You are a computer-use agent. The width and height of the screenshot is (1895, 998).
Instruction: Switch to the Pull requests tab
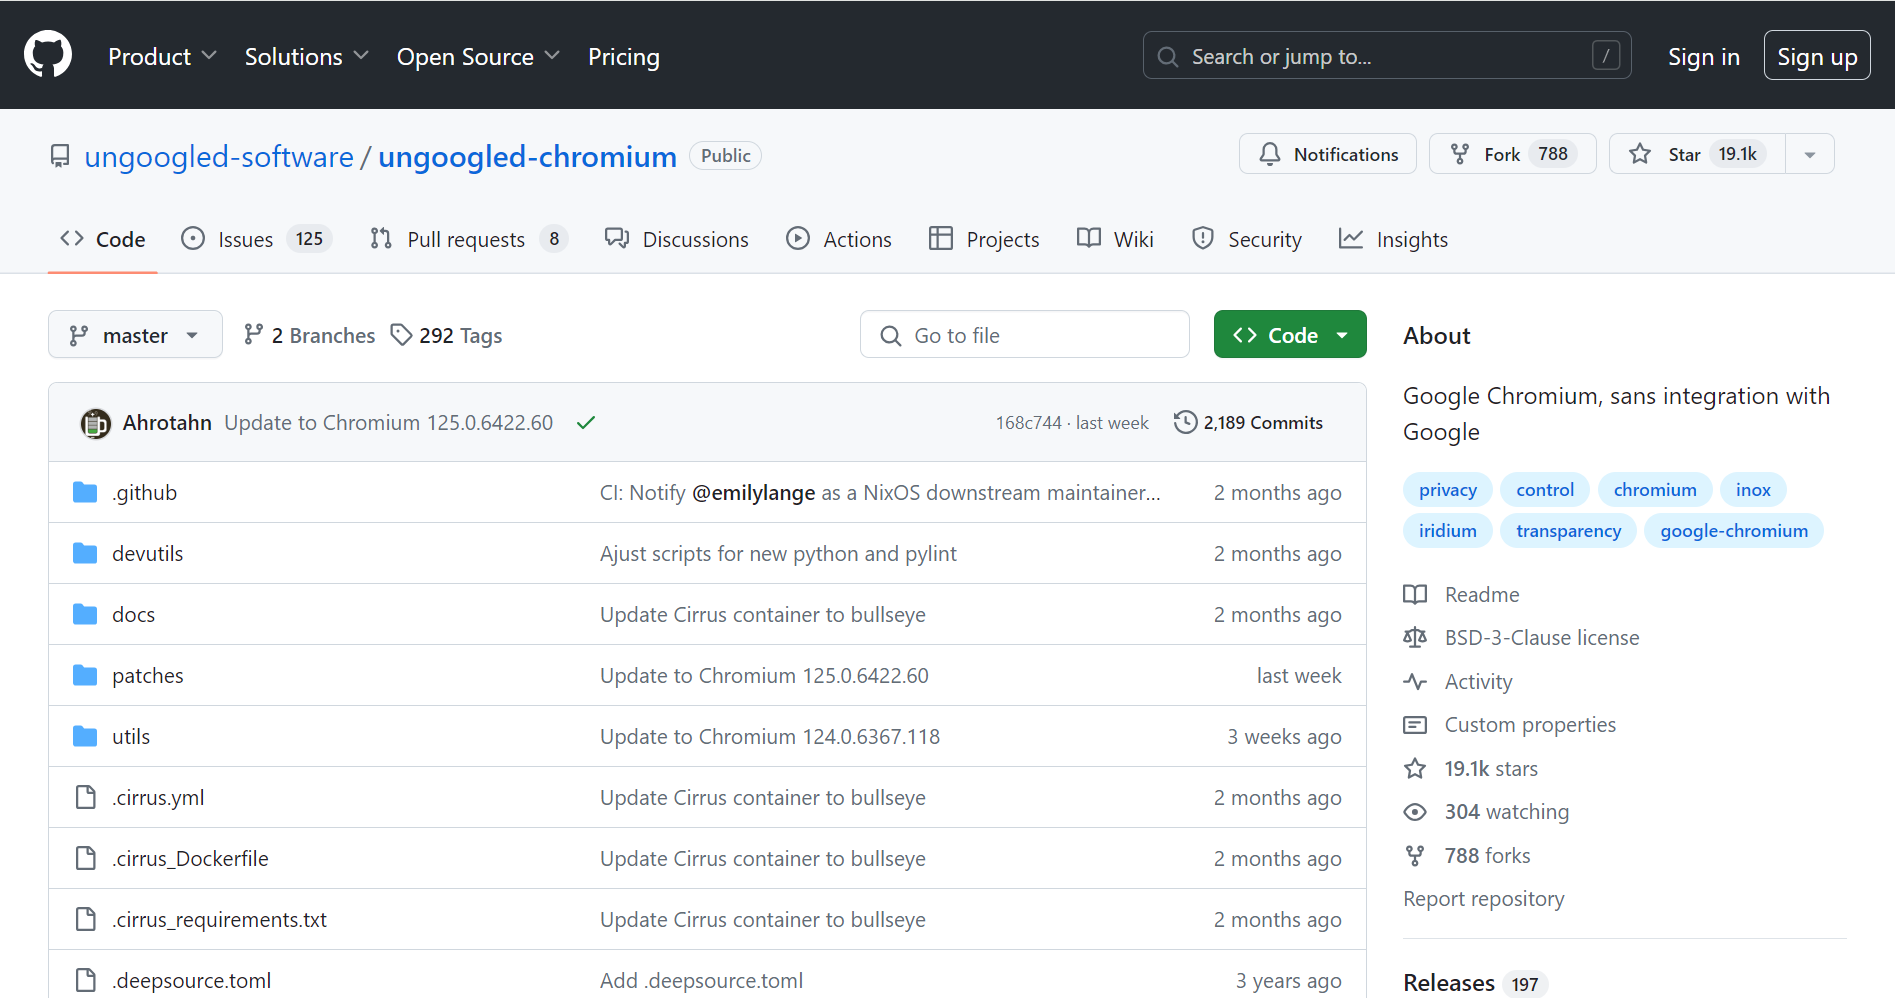coord(466,238)
